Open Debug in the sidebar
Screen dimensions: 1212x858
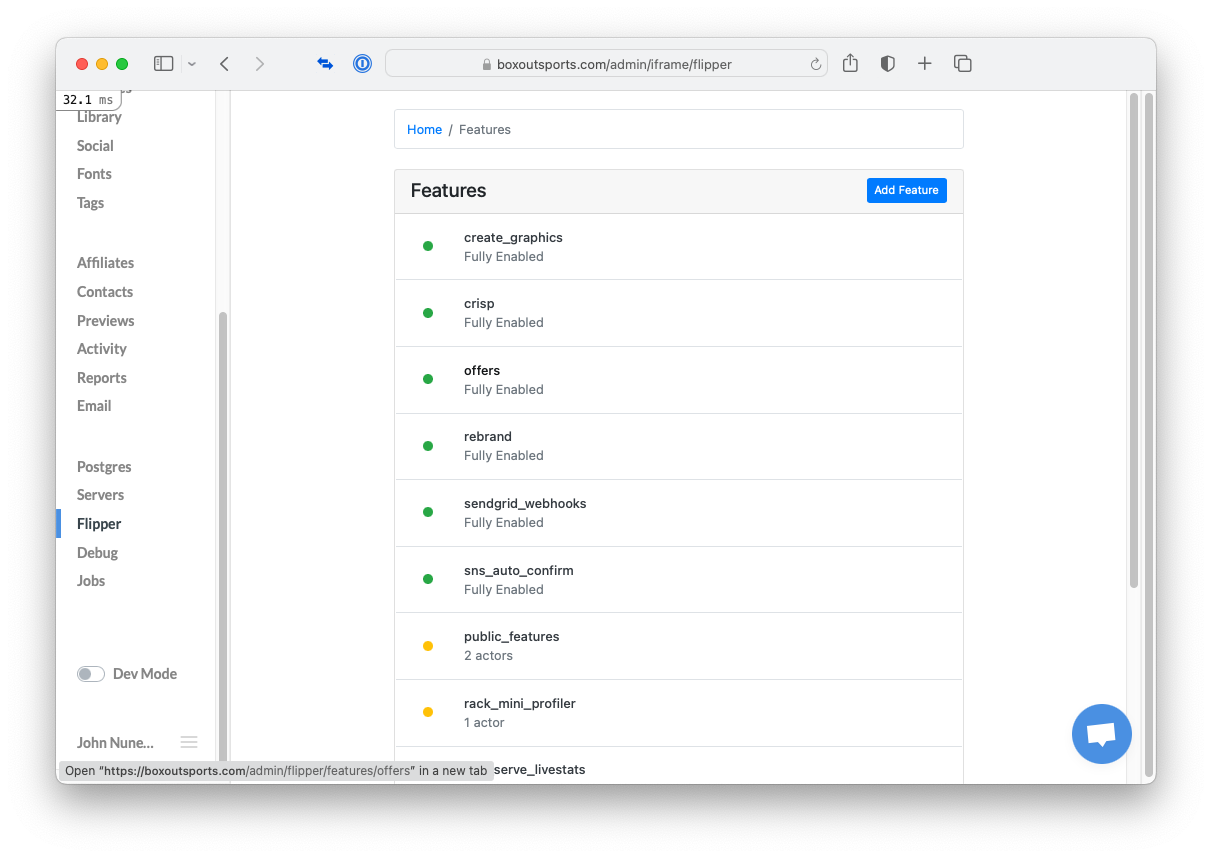coord(97,553)
